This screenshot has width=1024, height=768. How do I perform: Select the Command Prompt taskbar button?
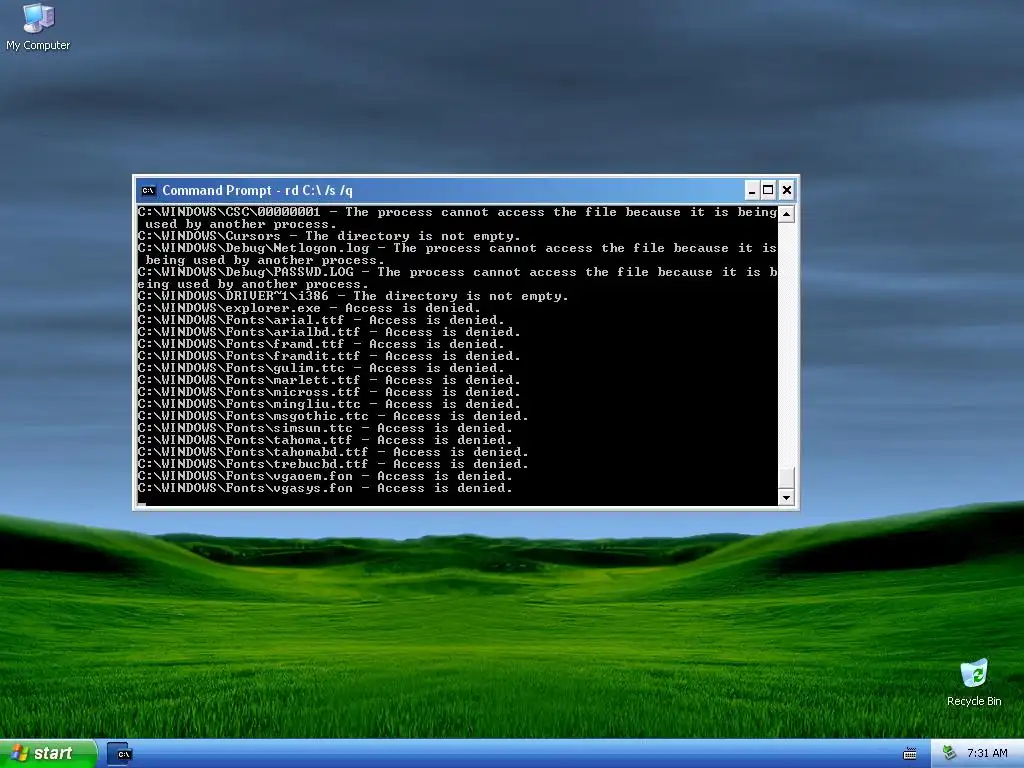point(120,754)
